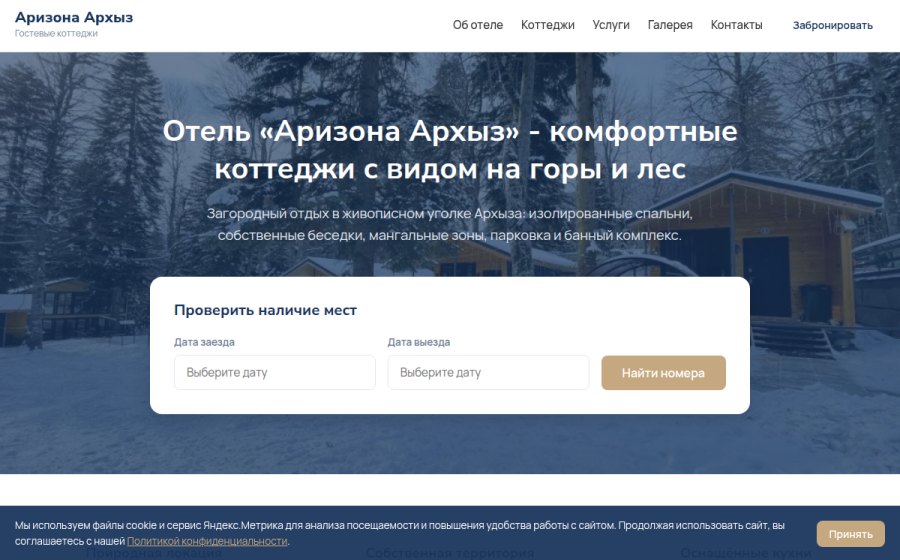
Task: Open the Контакты navigation link
Action: 736,25
